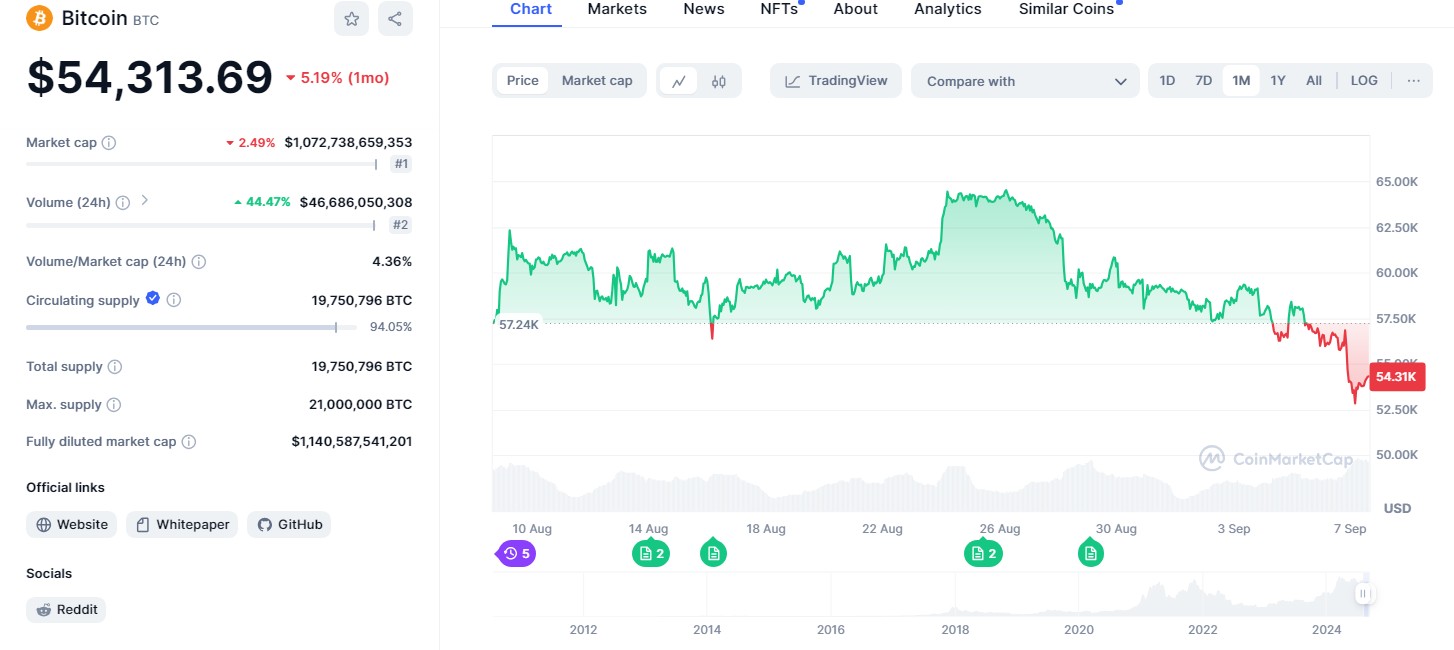Expand Volume (24h) chevron arrow

(145, 201)
